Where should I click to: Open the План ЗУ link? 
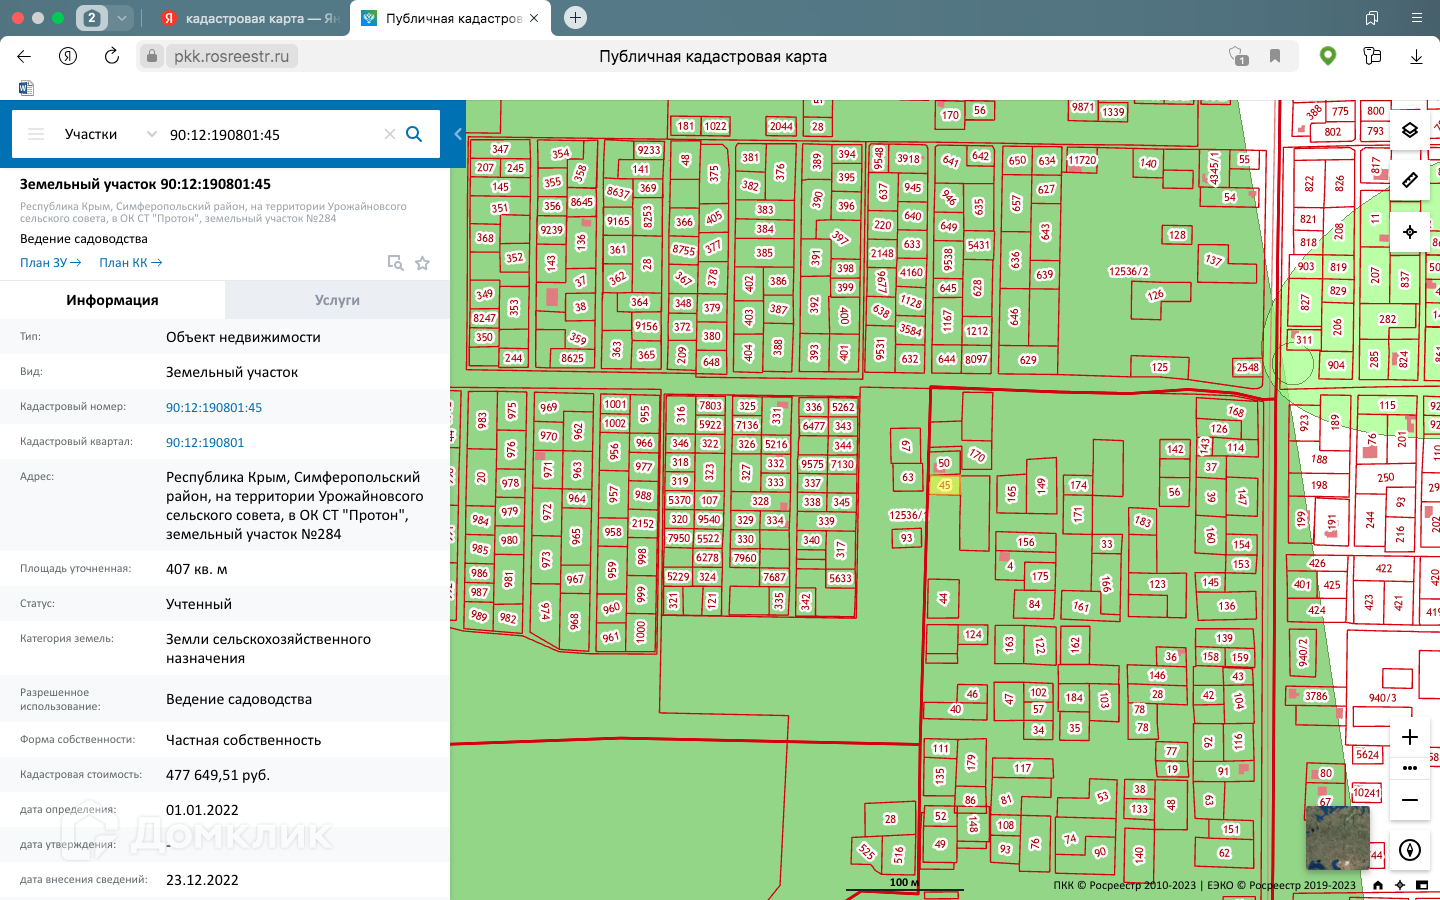point(50,263)
